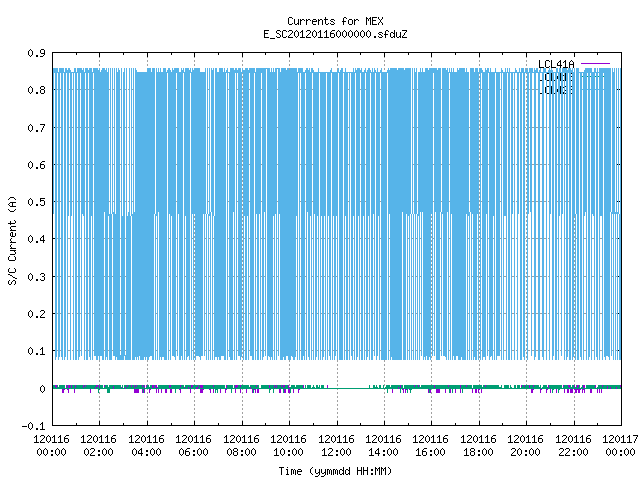Click the 0.7 y-axis tick label
640x480 pixels.
click(36, 128)
